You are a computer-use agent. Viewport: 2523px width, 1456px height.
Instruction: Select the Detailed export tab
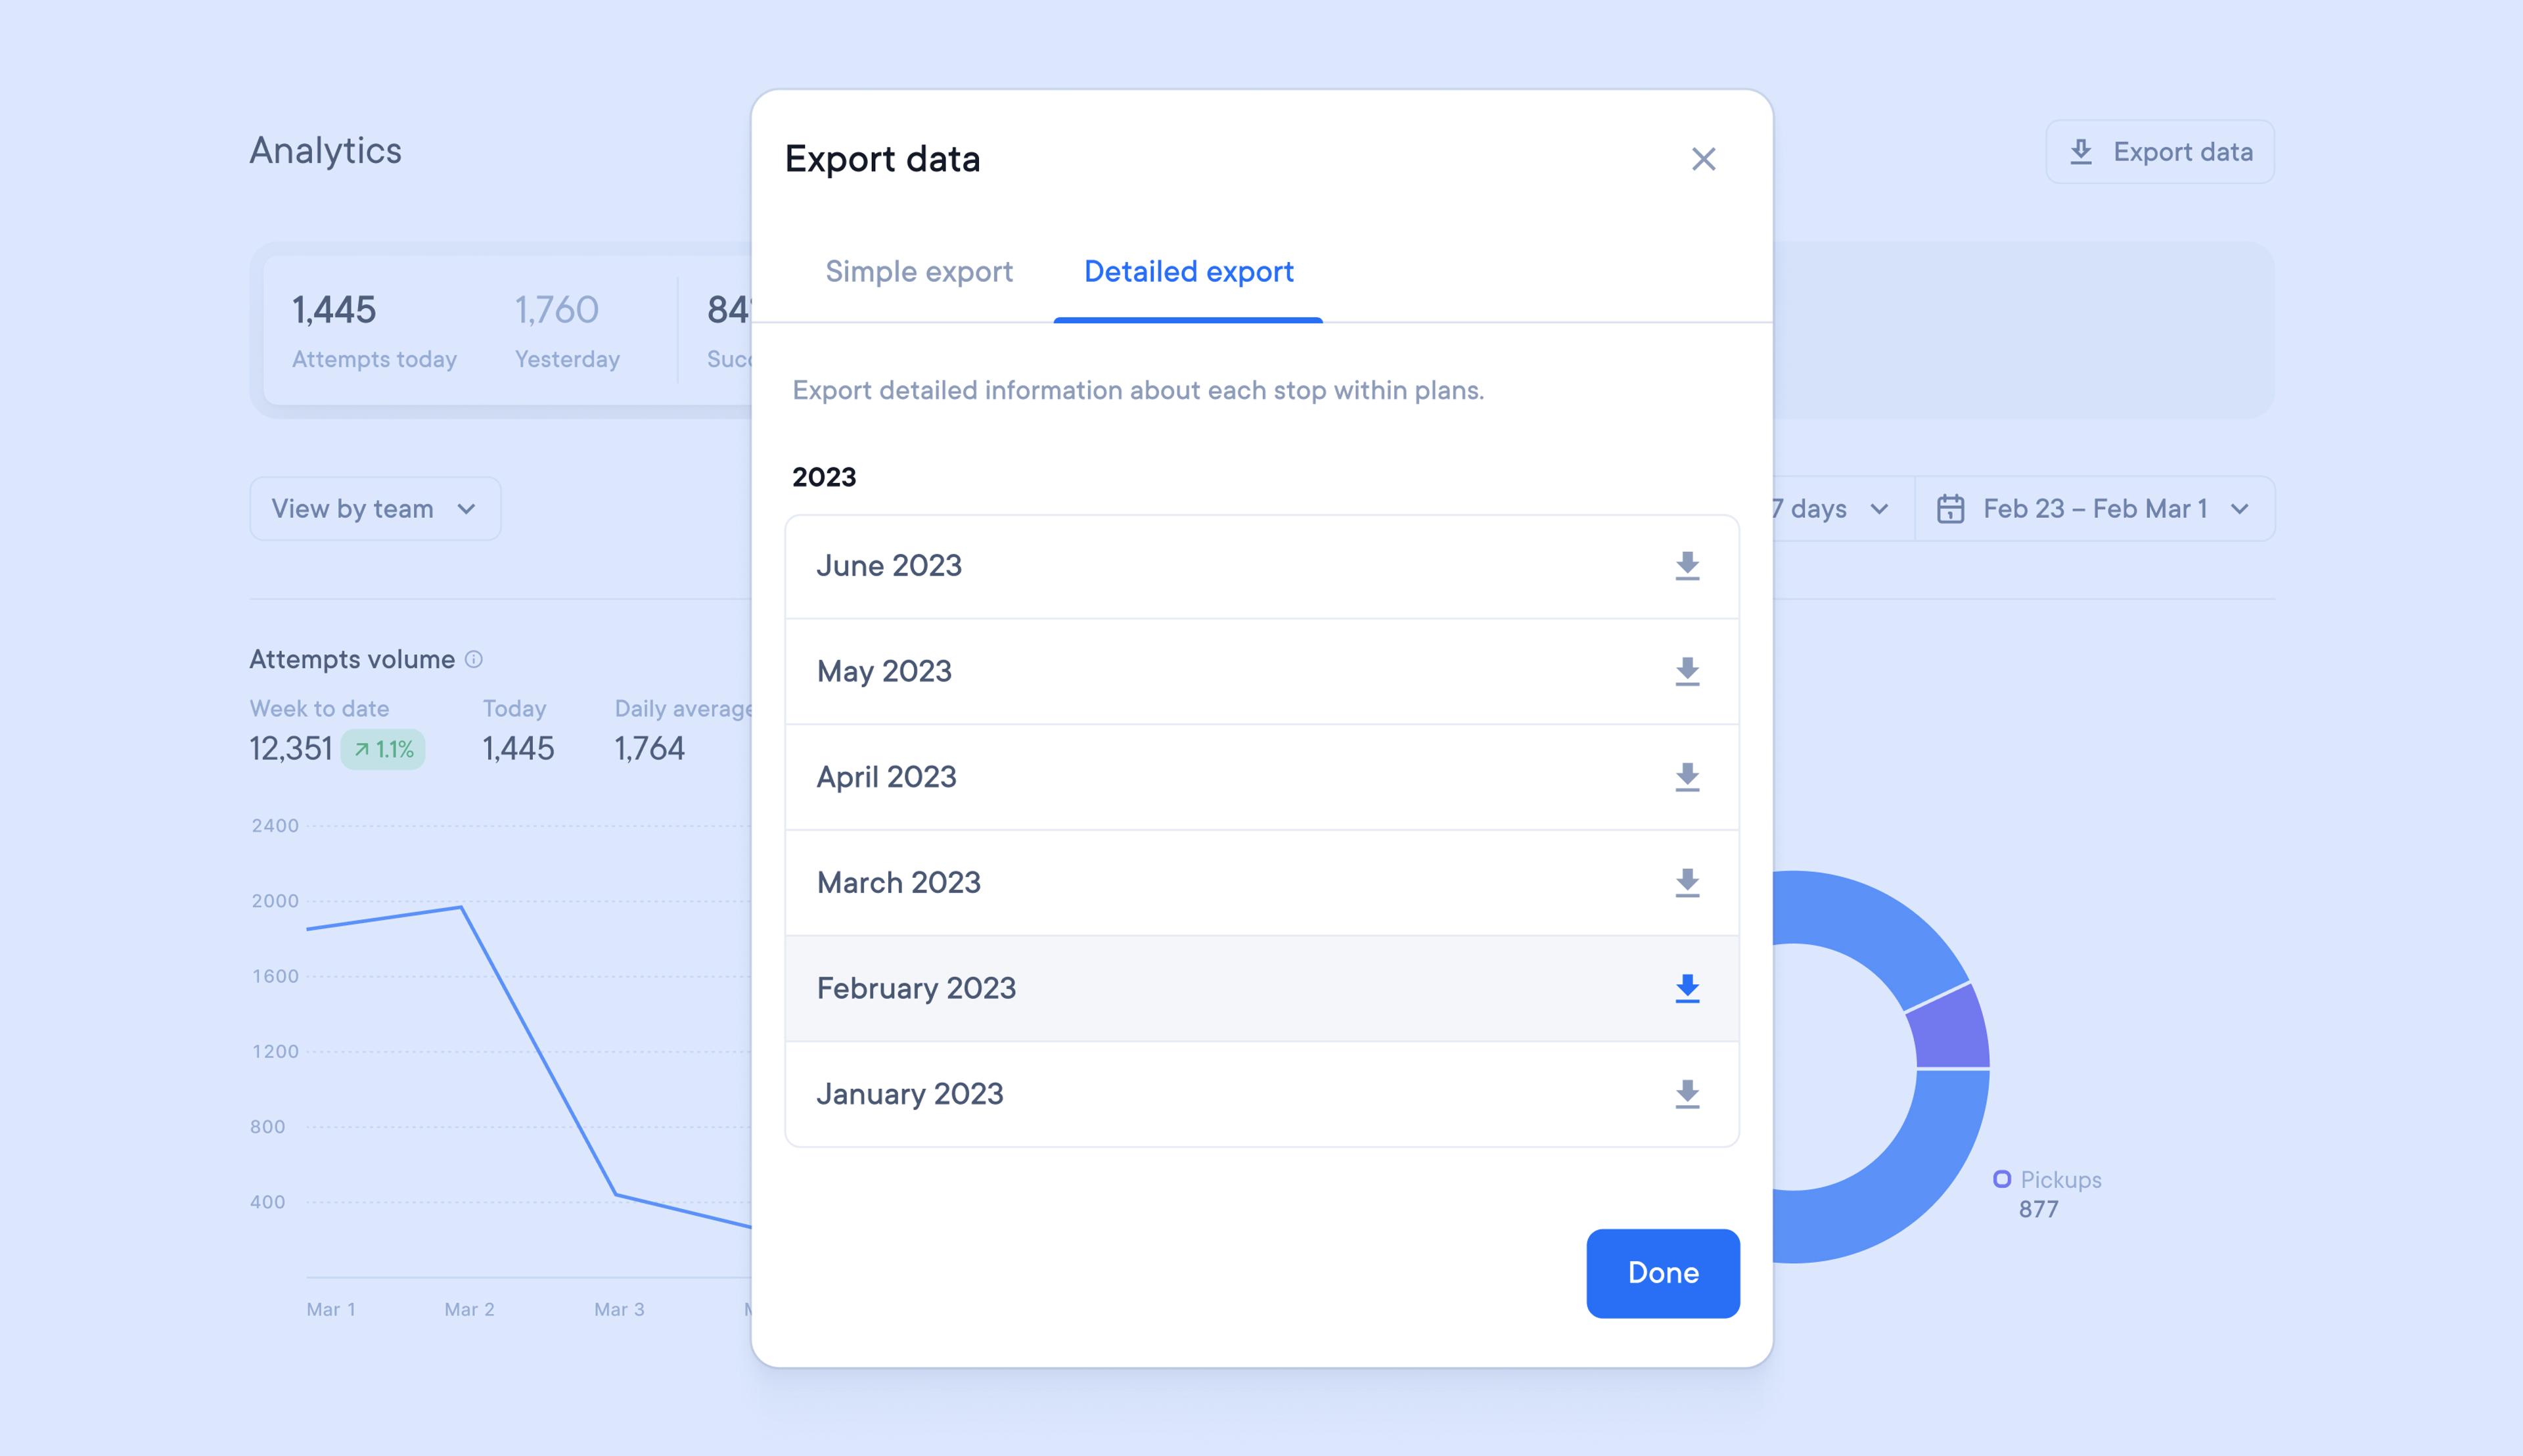coord(1188,272)
